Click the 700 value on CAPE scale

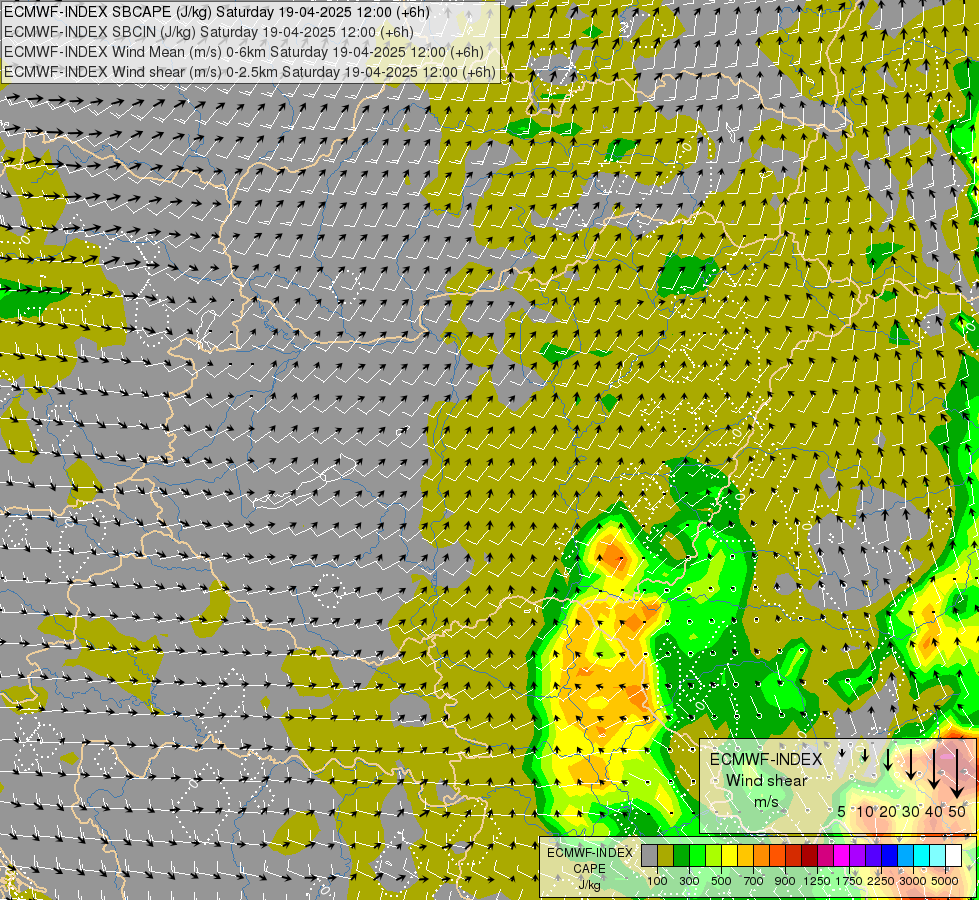(x=754, y=881)
